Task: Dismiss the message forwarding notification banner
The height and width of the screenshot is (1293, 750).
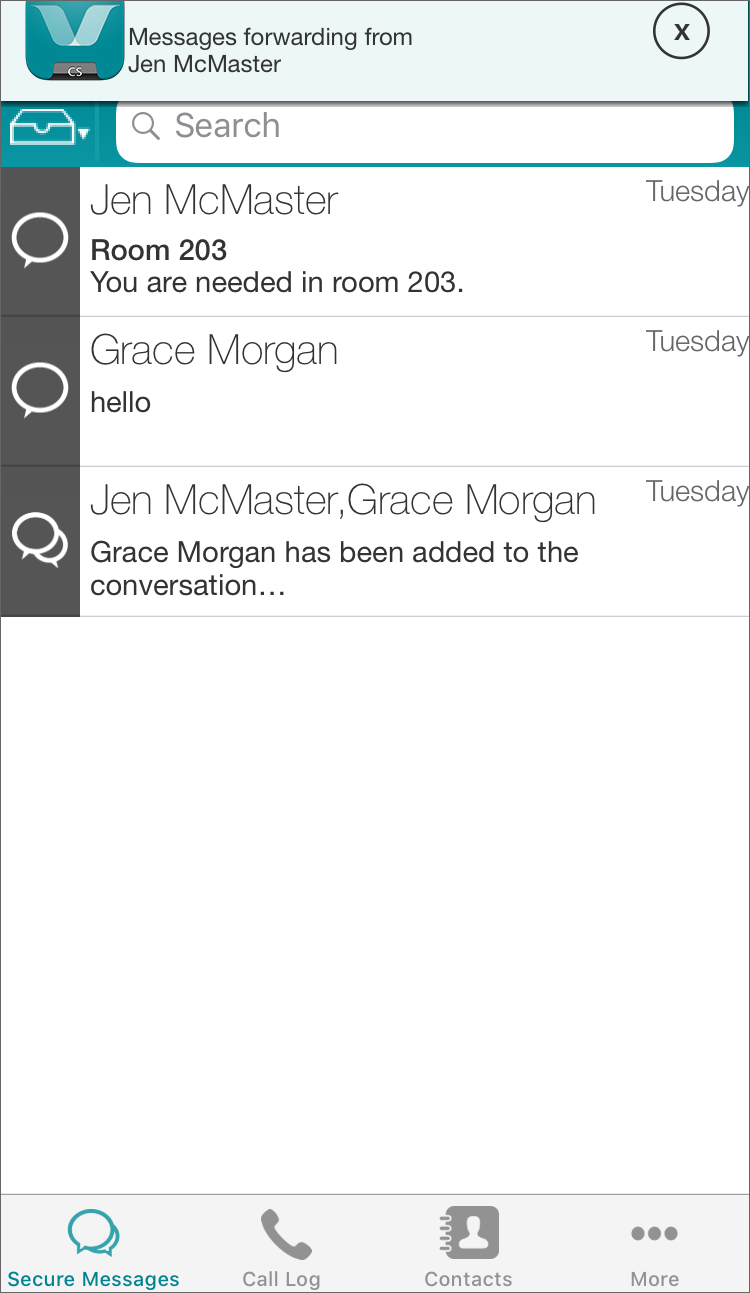Action: point(681,33)
